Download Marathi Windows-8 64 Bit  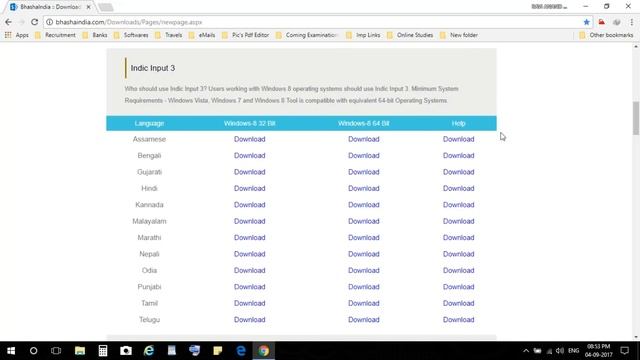coord(364,238)
